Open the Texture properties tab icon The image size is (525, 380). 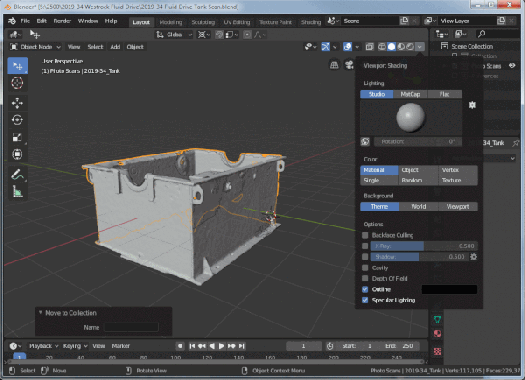point(437,351)
